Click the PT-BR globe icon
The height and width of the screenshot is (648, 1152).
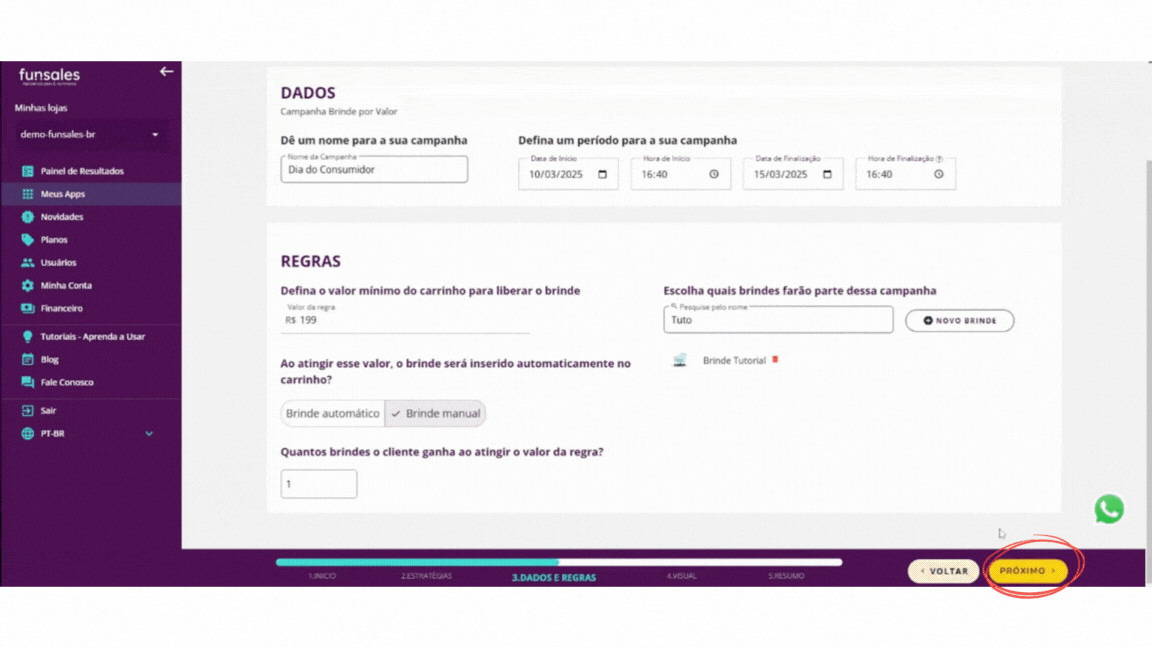tap(27, 433)
